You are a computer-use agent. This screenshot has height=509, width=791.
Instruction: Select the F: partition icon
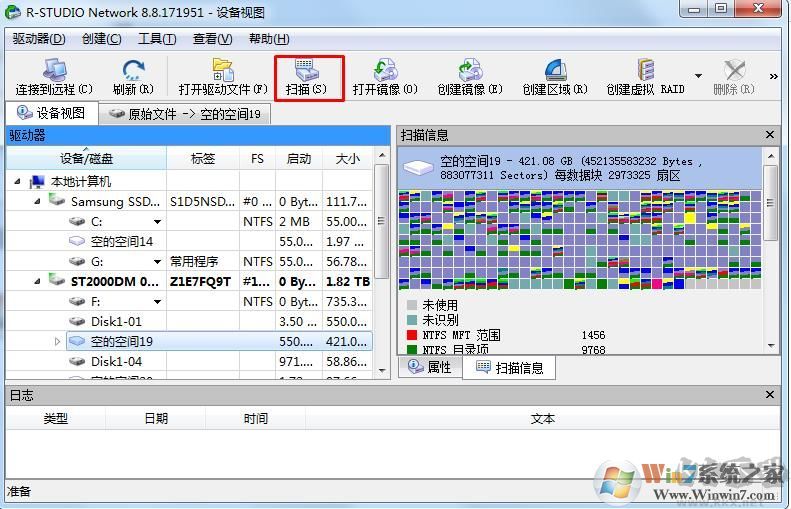pos(77,301)
